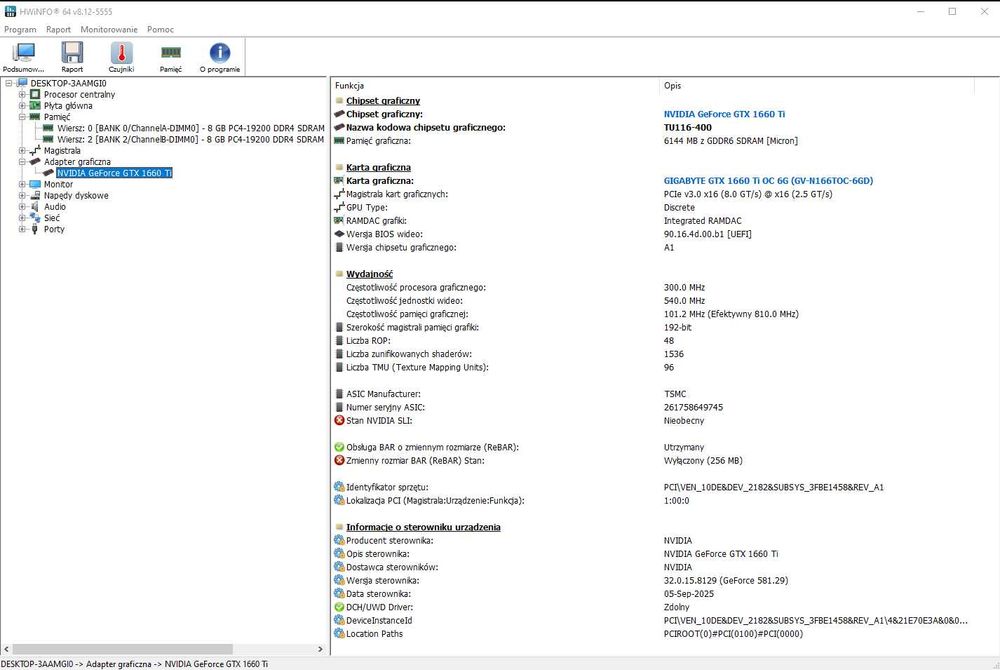Viewport: 1000px width, 670px height.
Task: Select the 192-bit memory bus width value
Action: [x=678, y=327]
